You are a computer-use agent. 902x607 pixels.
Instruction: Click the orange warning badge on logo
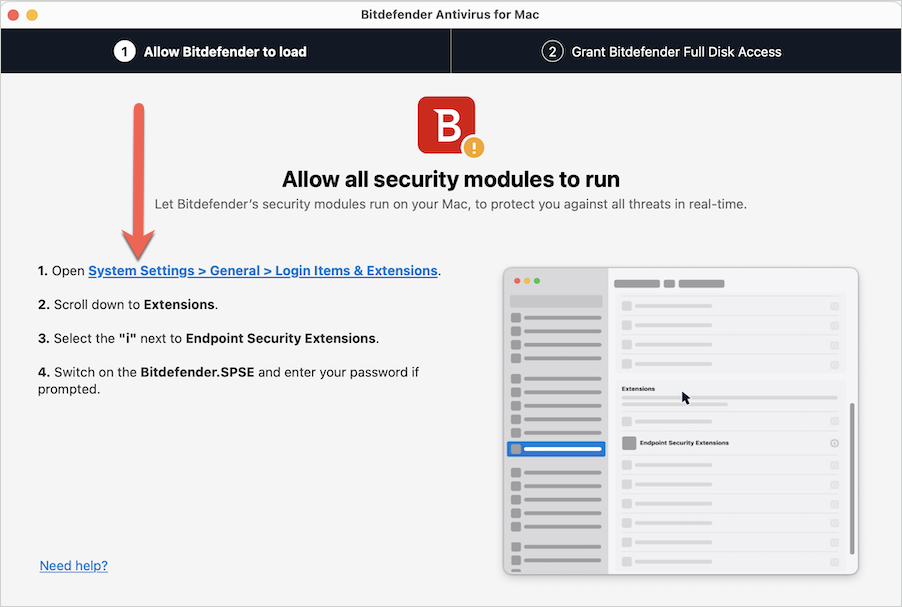tap(473, 147)
